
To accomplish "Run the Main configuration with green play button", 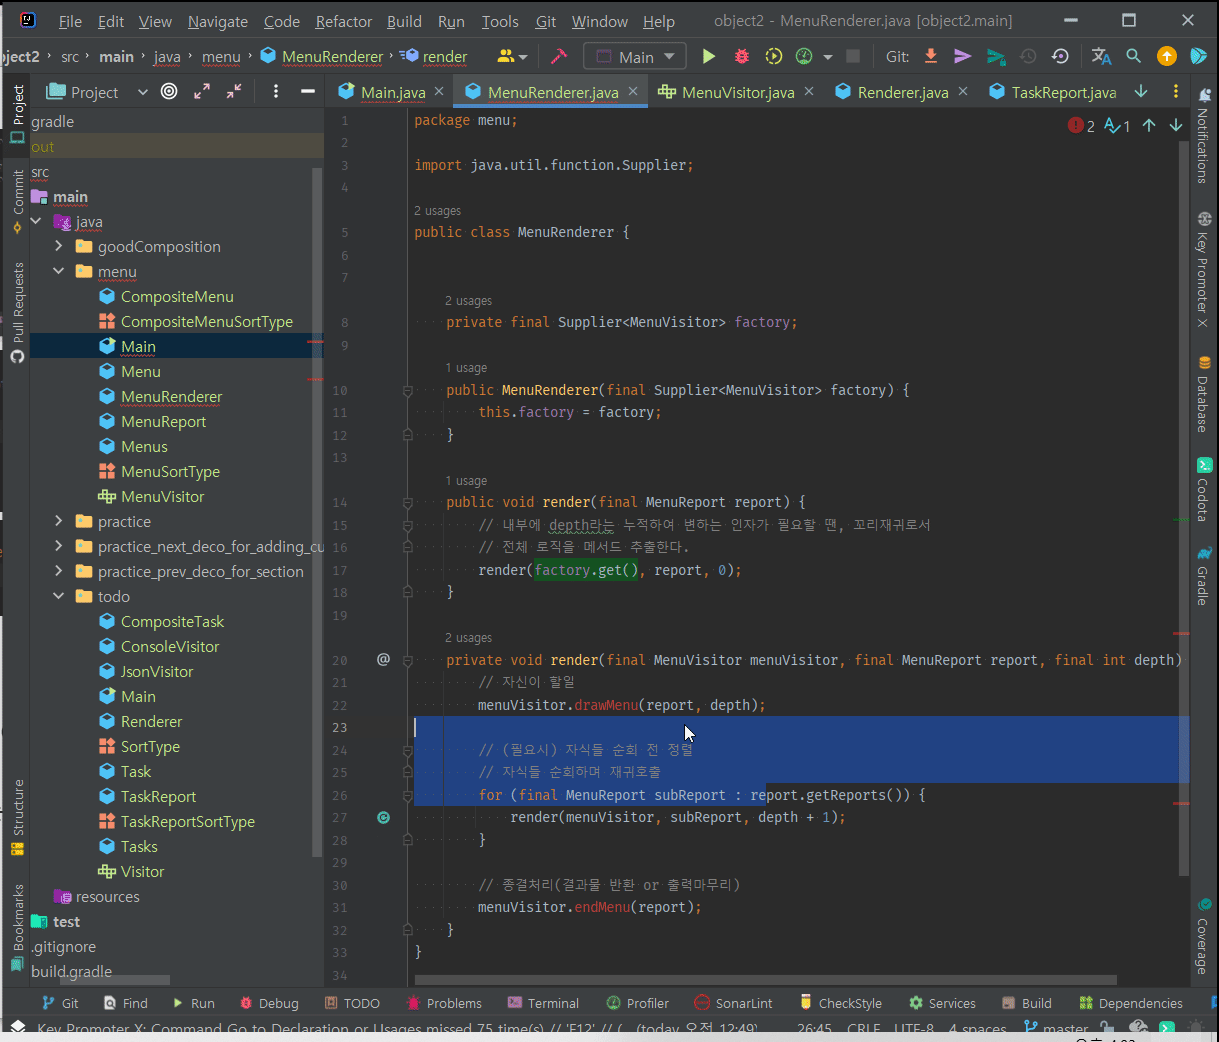I will (709, 57).
